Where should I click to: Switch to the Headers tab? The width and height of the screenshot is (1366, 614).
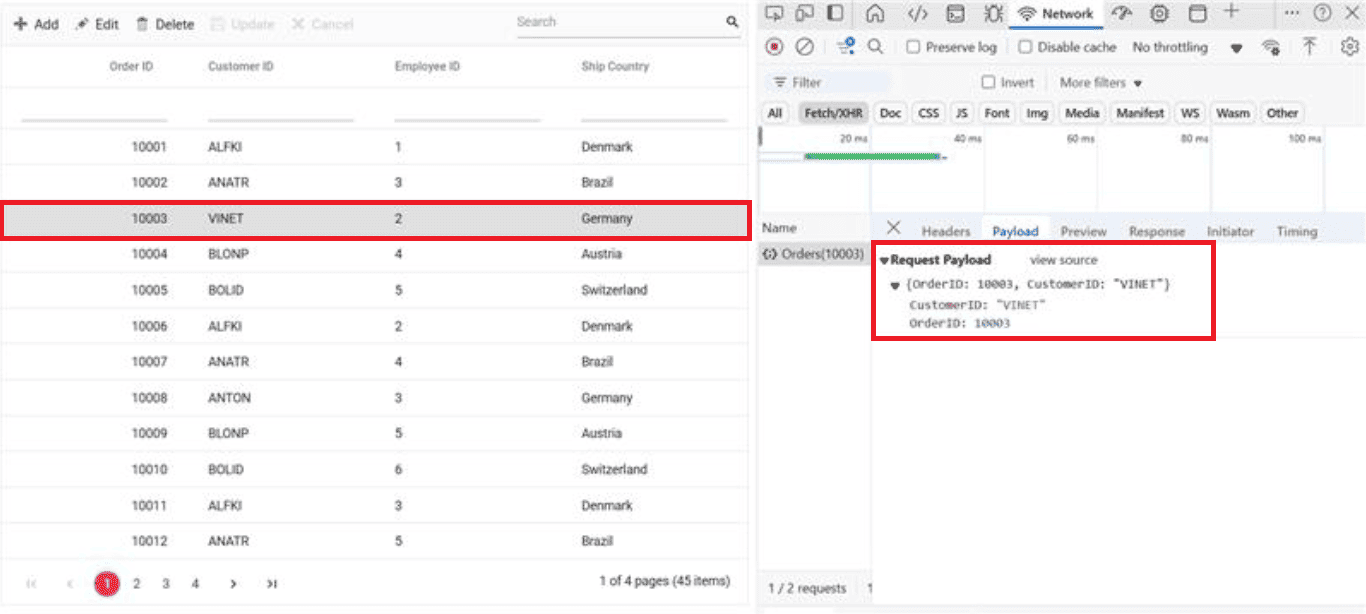tap(946, 231)
